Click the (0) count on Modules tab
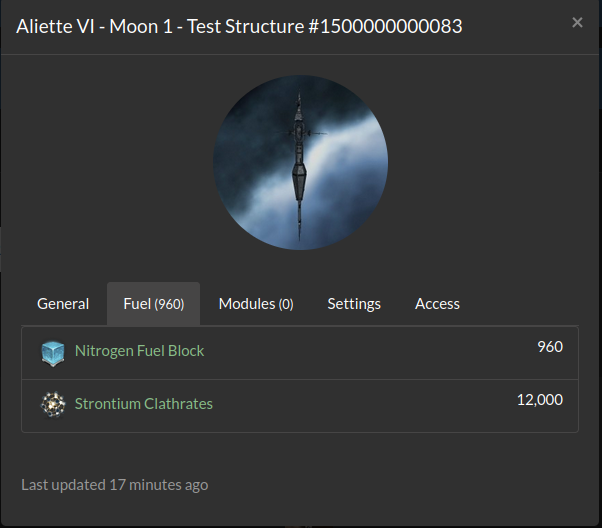 (285, 305)
